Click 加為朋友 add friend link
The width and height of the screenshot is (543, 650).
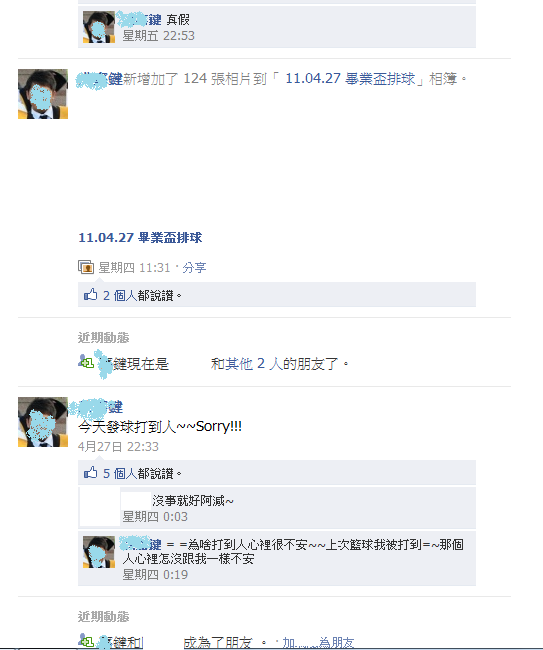[x=318, y=643]
